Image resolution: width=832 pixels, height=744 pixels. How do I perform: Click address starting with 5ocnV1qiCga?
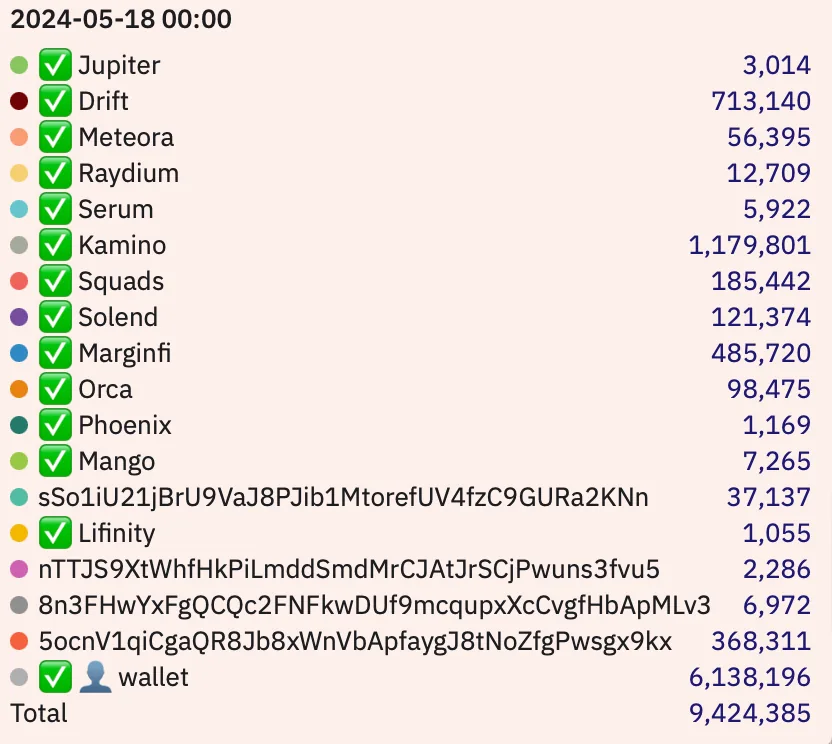355,642
